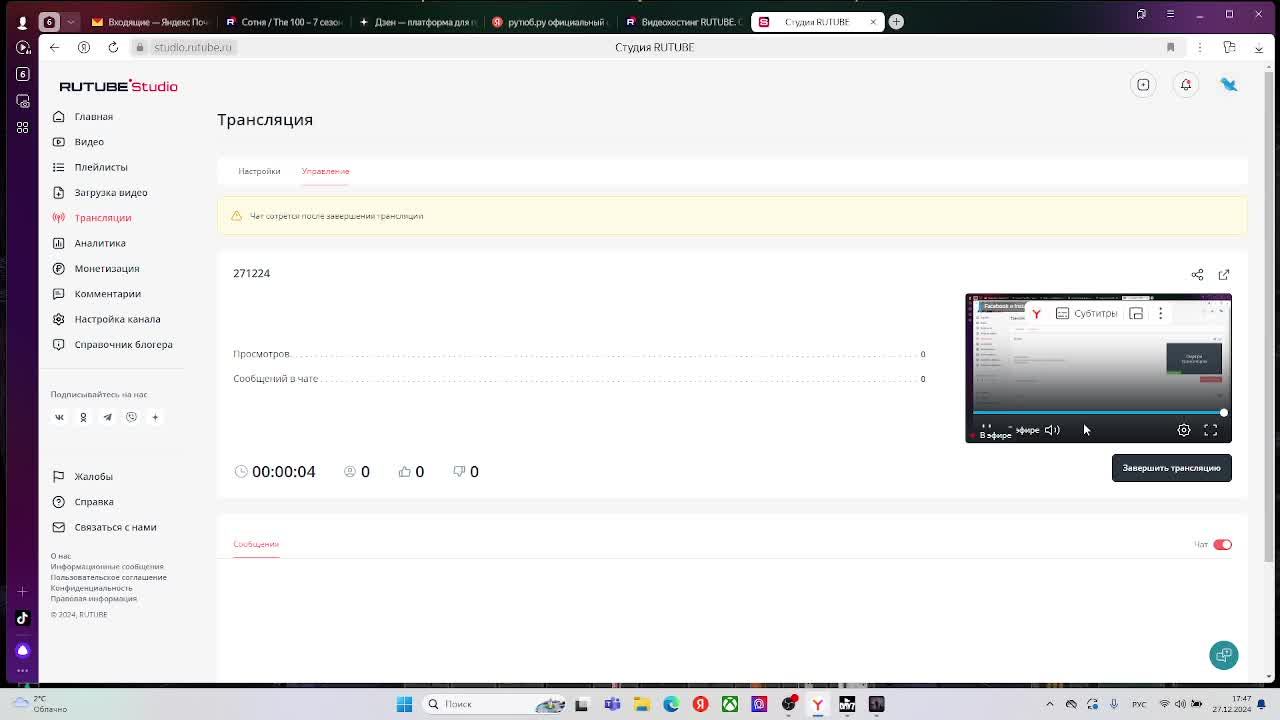Open a new browser tab with plus

click(x=896, y=21)
